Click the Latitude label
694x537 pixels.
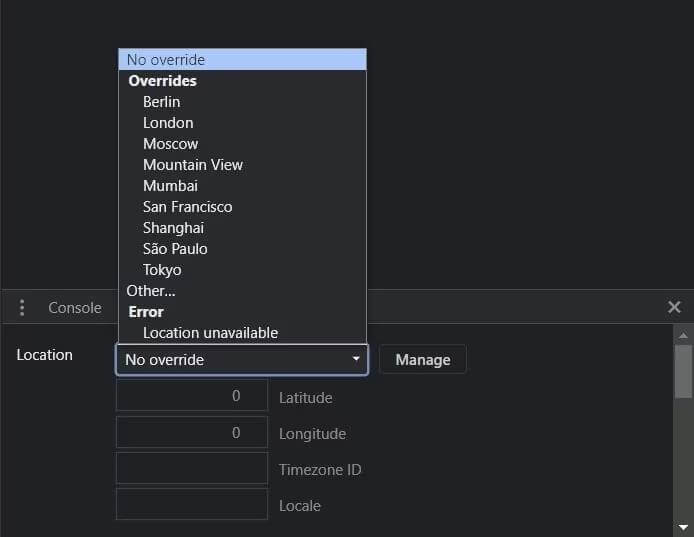(305, 398)
